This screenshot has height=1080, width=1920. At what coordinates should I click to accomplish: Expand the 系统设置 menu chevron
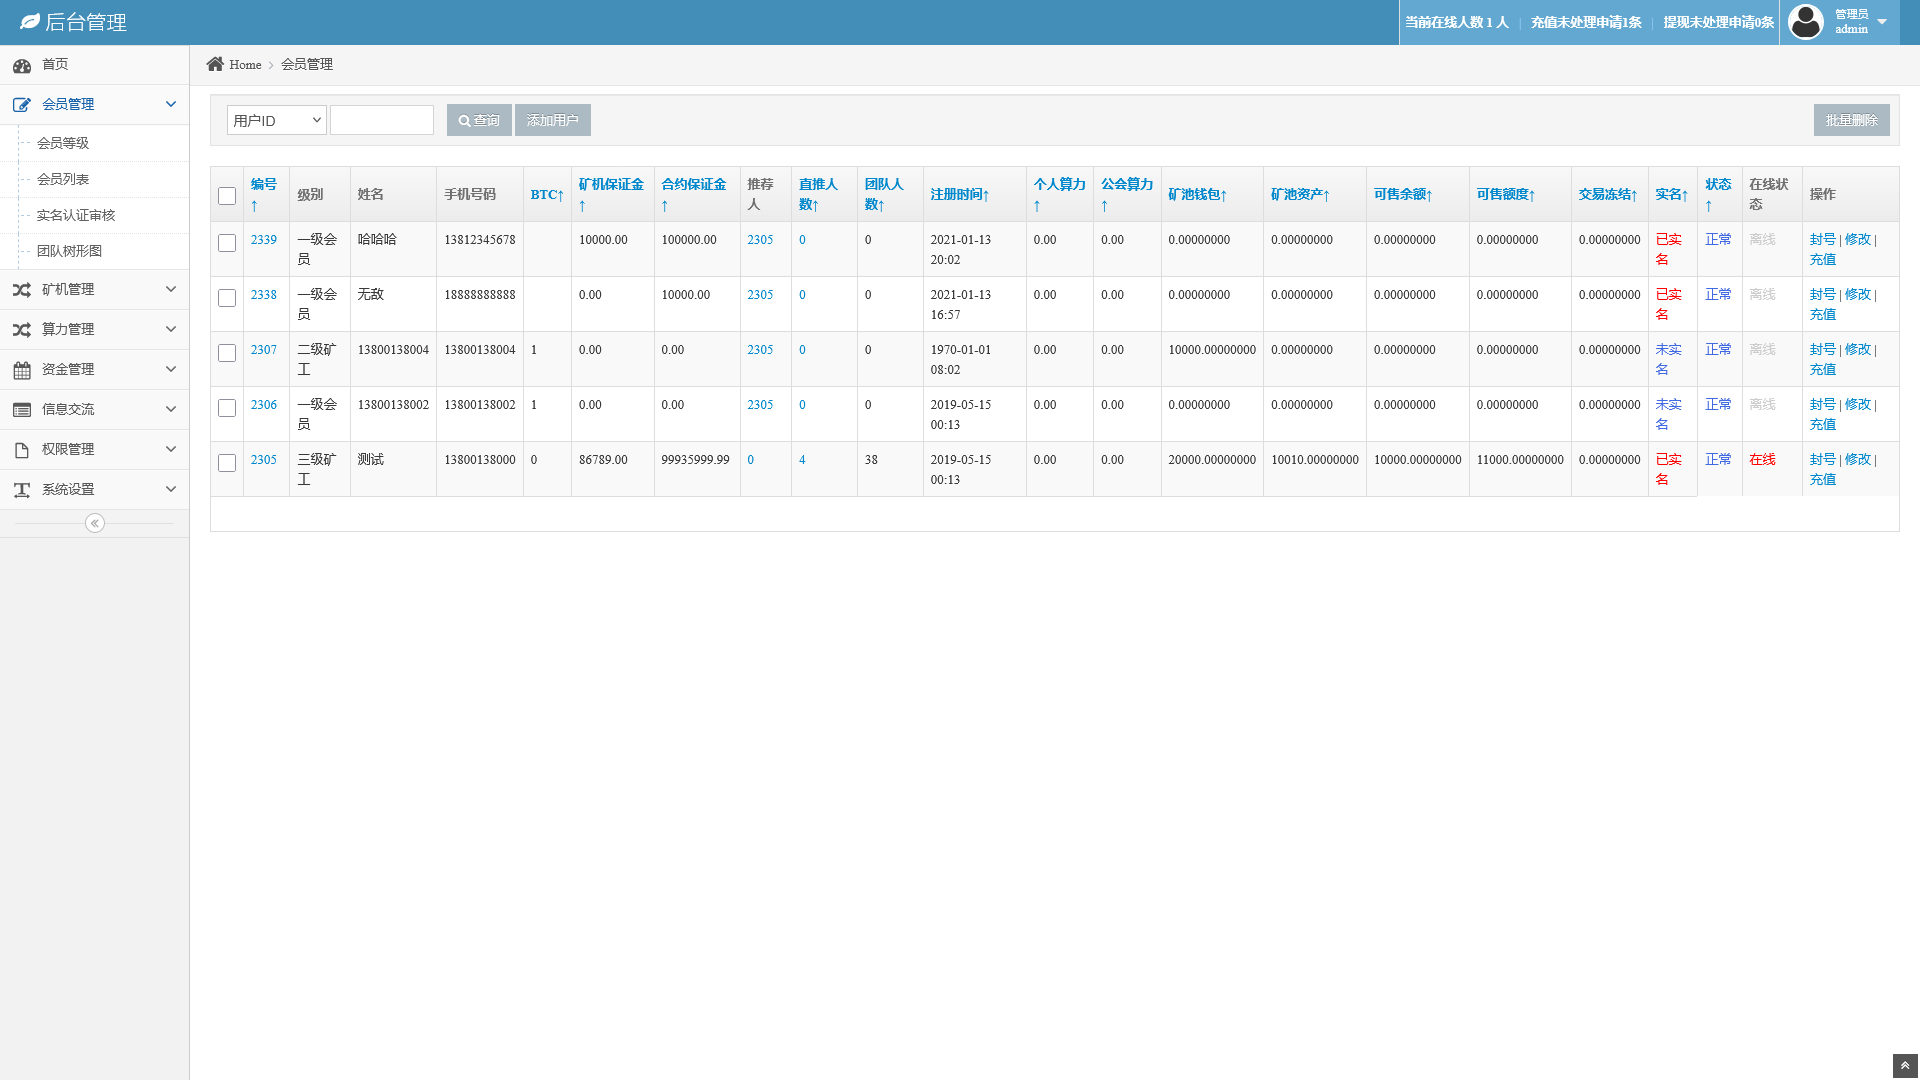coord(171,489)
